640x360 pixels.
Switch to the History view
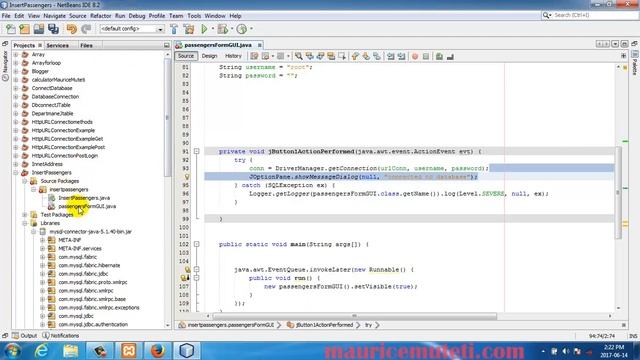(233, 56)
